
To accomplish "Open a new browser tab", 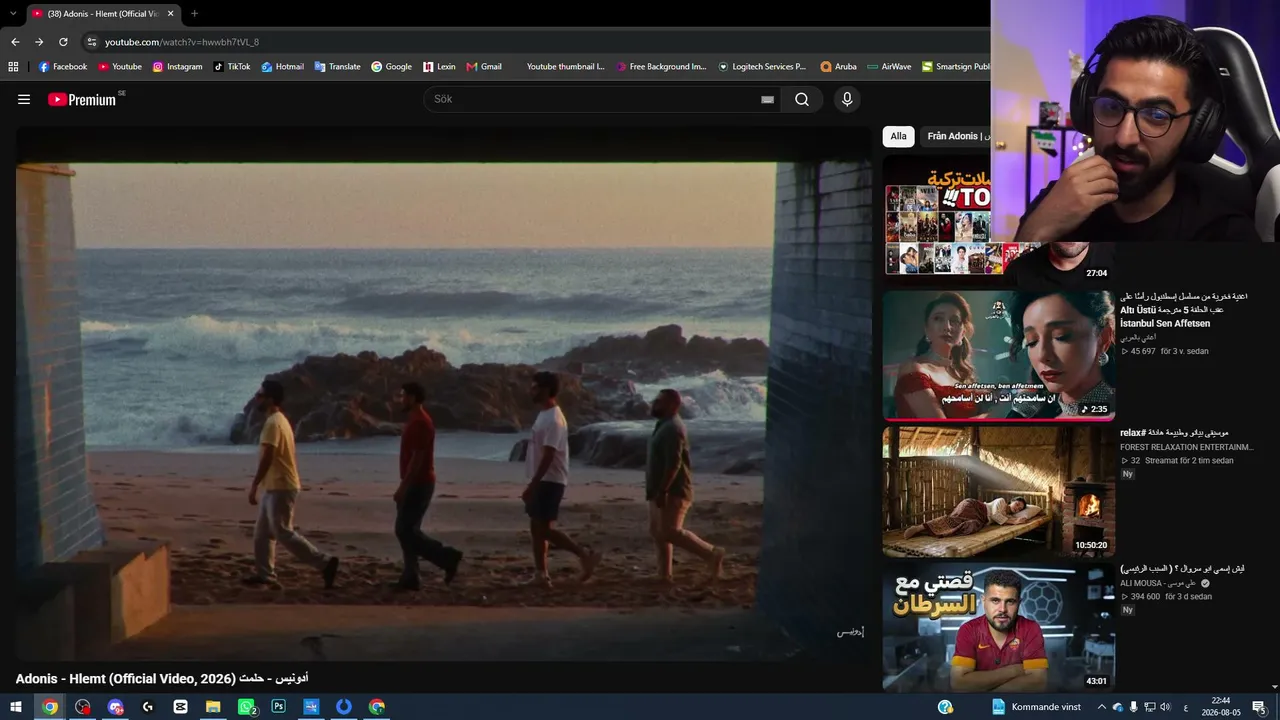I will (194, 14).
